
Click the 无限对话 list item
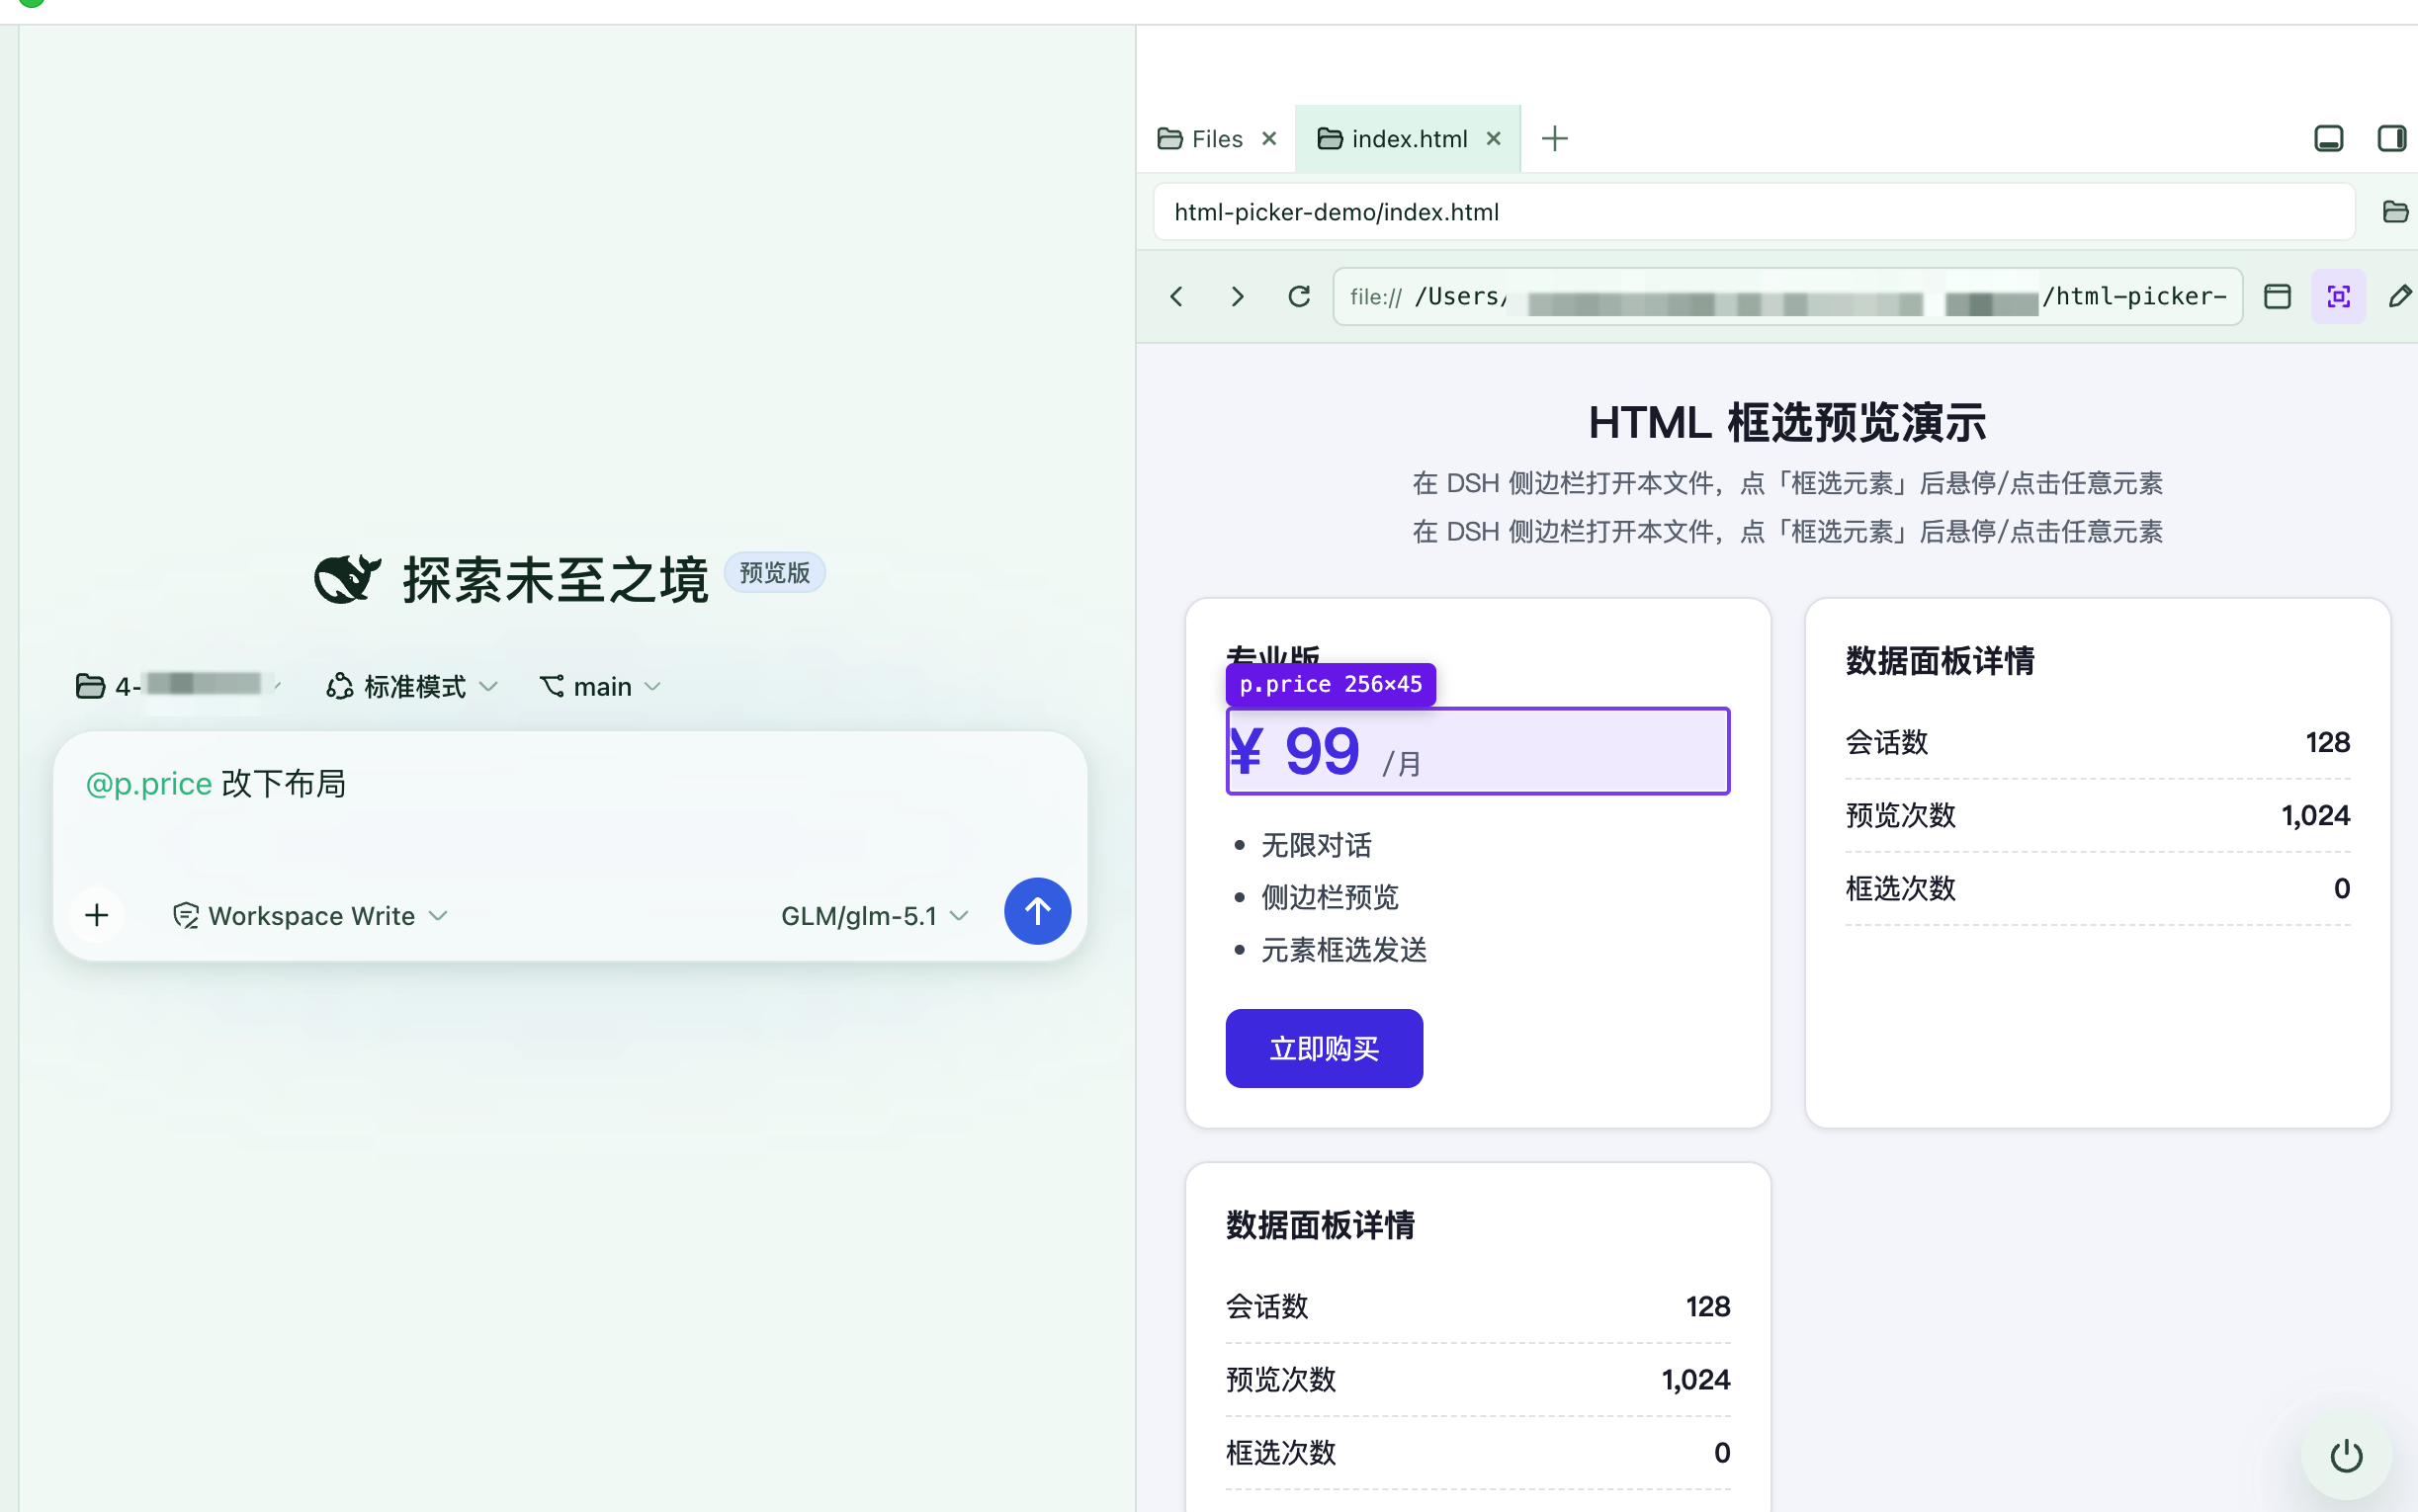[x=1316, y=846]
